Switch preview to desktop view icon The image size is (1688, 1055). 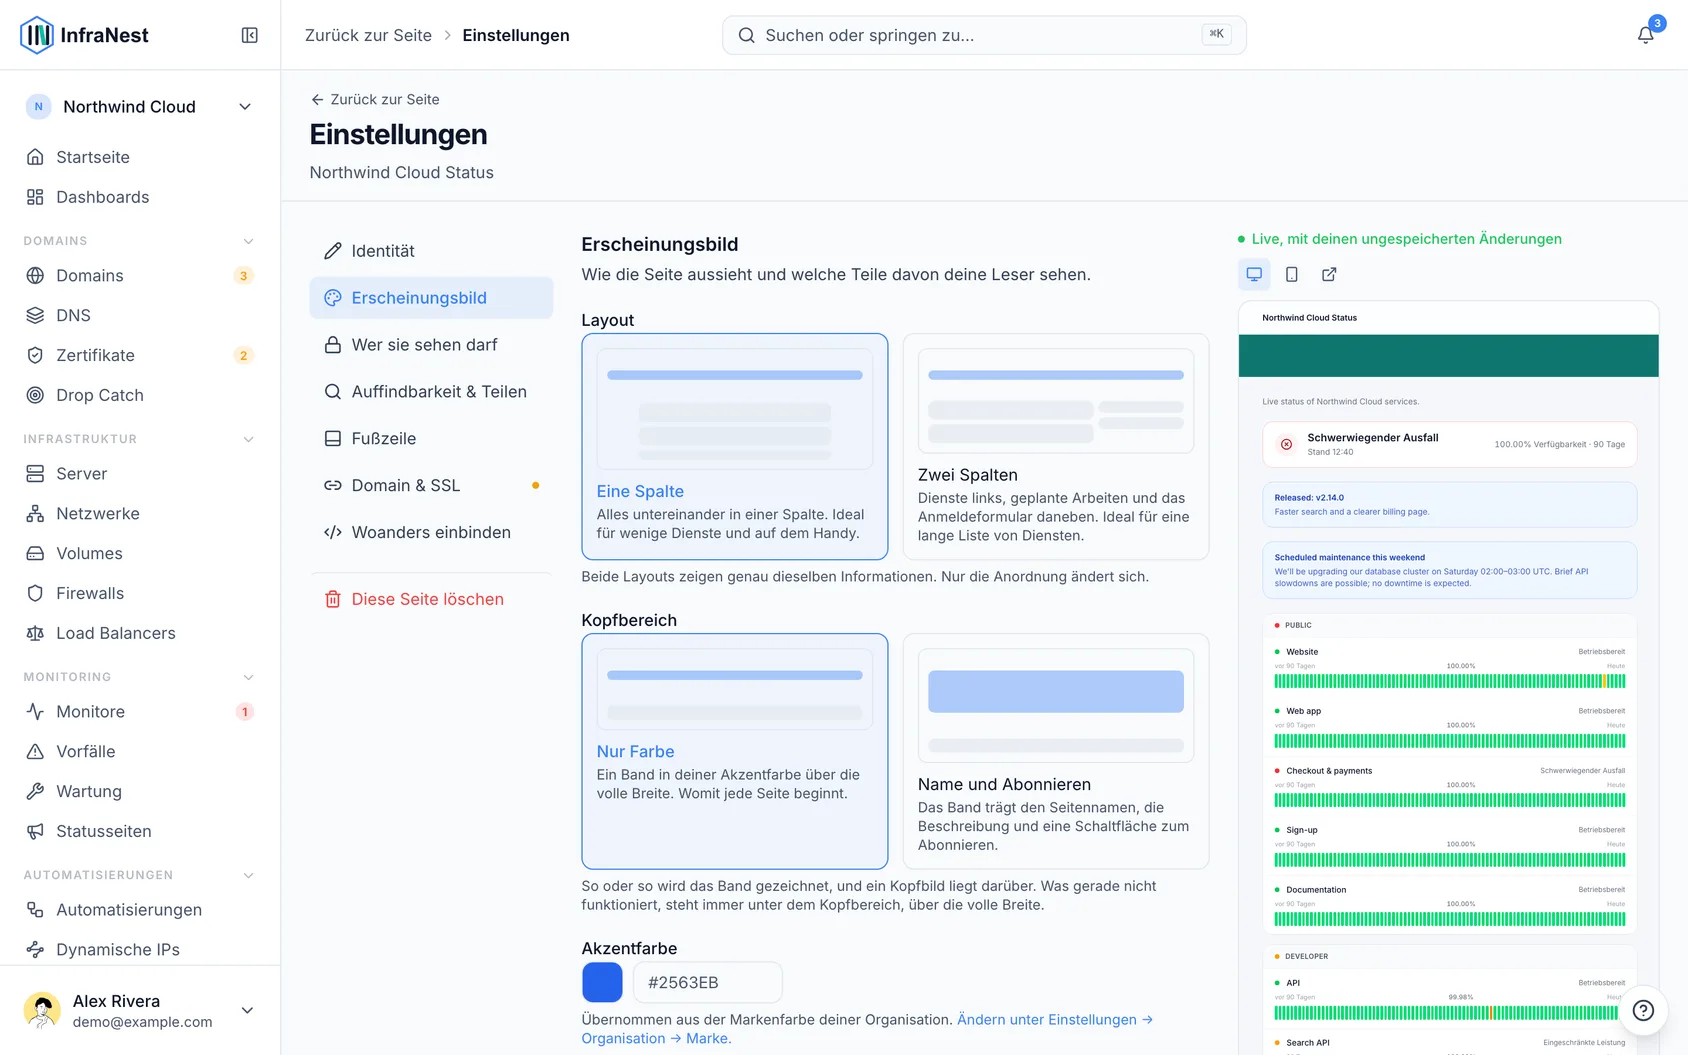pyautogui.click(x=1254, y=274)
